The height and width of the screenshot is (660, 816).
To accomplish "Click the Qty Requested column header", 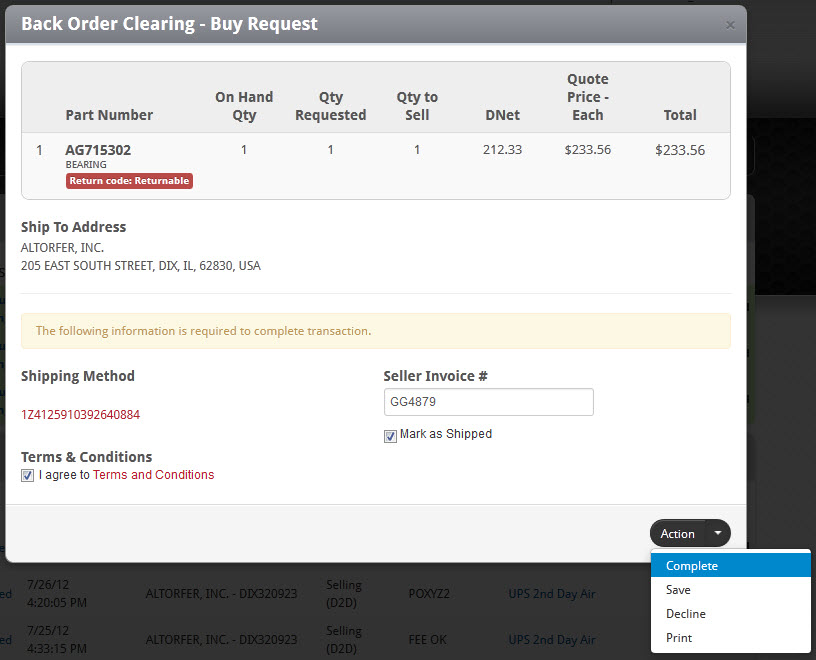I will [330, 106].
